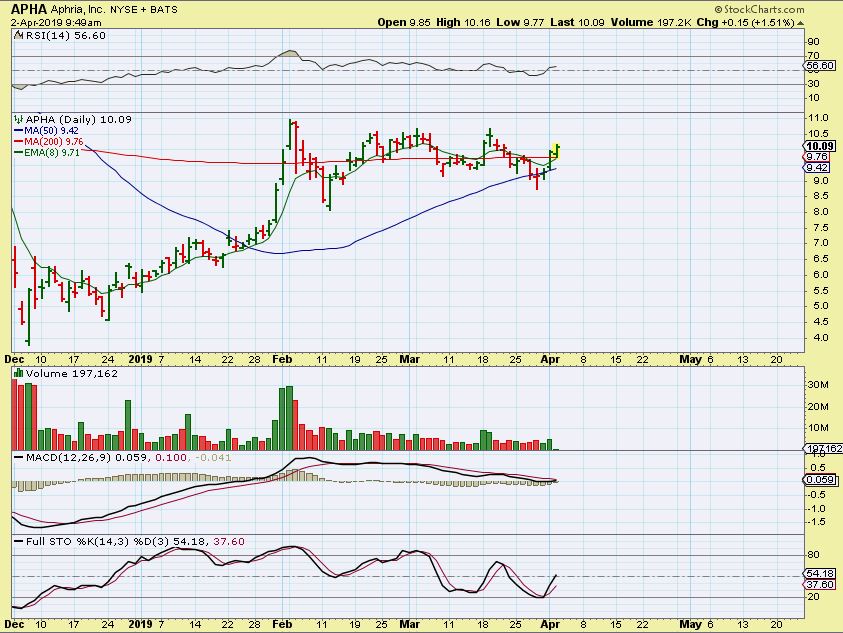The width and height of the screenshot is (843, 633).
Task: Select the RSI(14) indicator label
Action: [x=49, y=33]
